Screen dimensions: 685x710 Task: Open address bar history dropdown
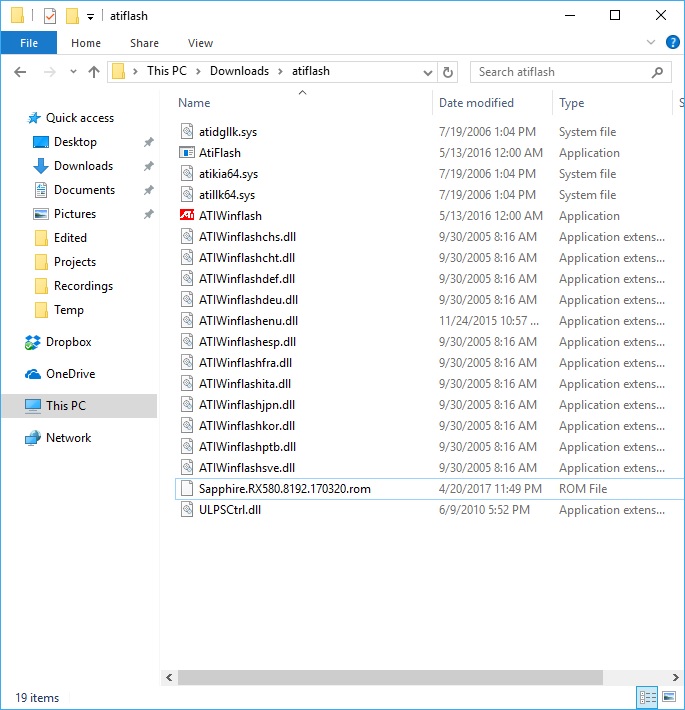tap(428, 72)
